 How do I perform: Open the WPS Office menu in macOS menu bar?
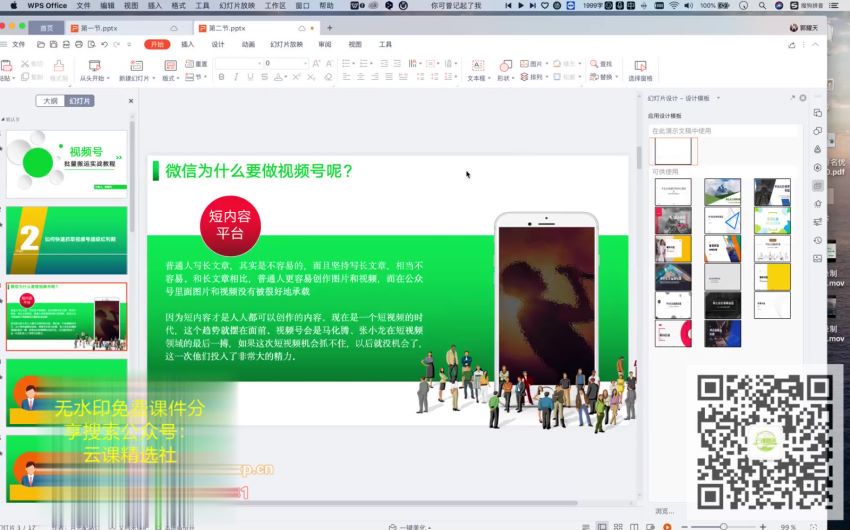tap(47, 5)
